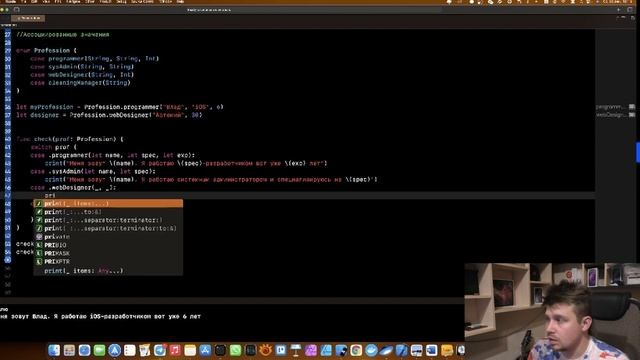This screenshot has height=360, width=640.
Task: Click 'let myProfession' declaration line
Action: point(120,107)
